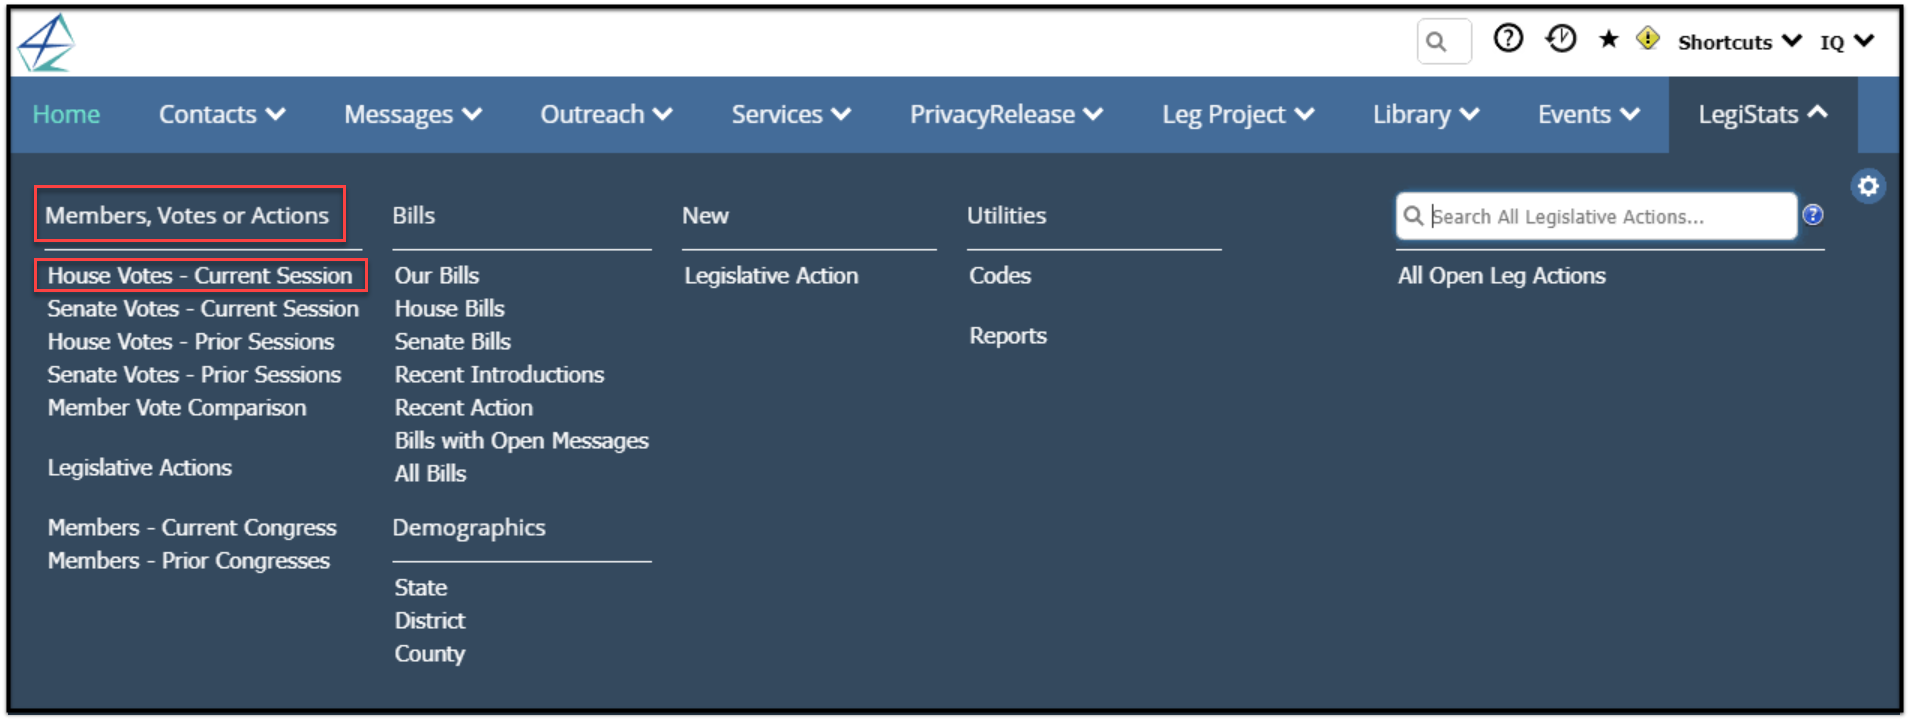Expand the Events menu

[1589, 115]
